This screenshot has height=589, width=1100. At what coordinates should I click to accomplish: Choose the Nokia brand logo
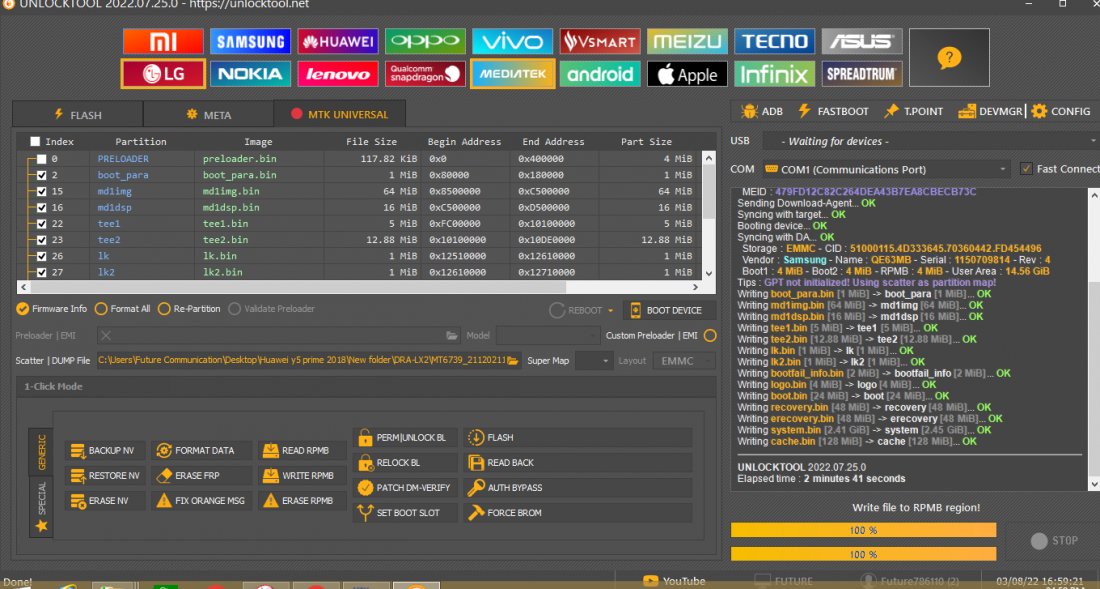pos(250,74)
